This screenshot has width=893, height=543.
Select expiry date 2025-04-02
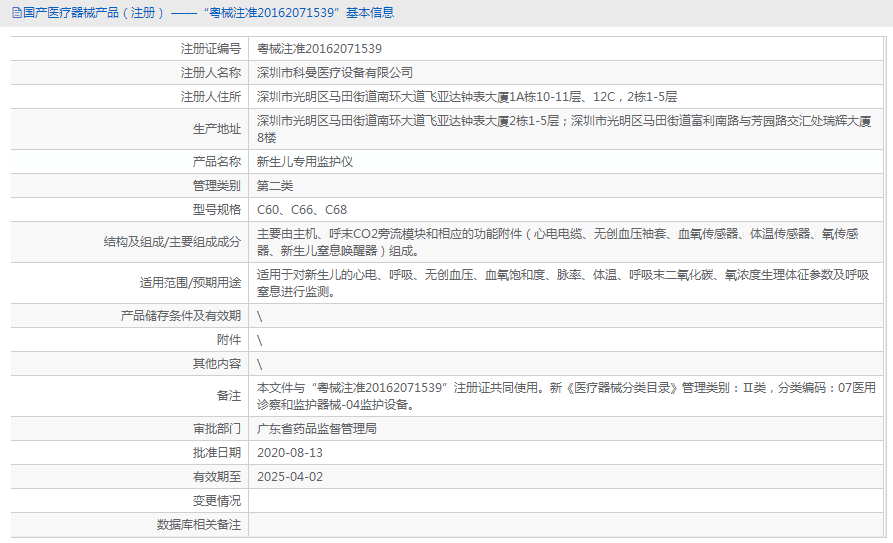coord(290,476)
